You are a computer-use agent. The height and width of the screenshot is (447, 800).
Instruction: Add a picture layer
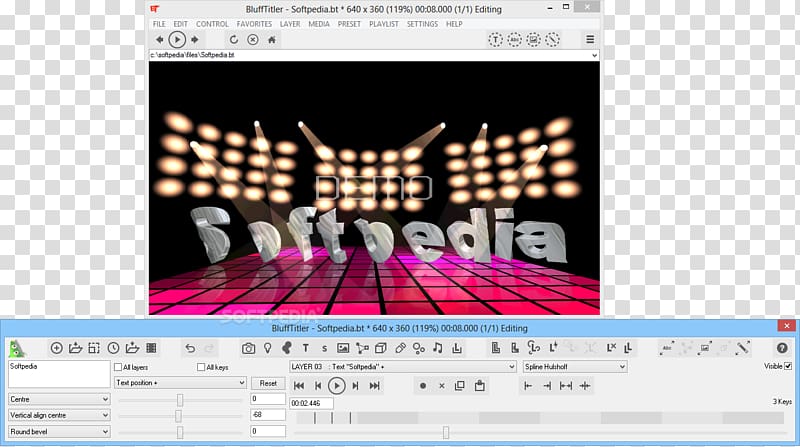(x=343, y=349)
